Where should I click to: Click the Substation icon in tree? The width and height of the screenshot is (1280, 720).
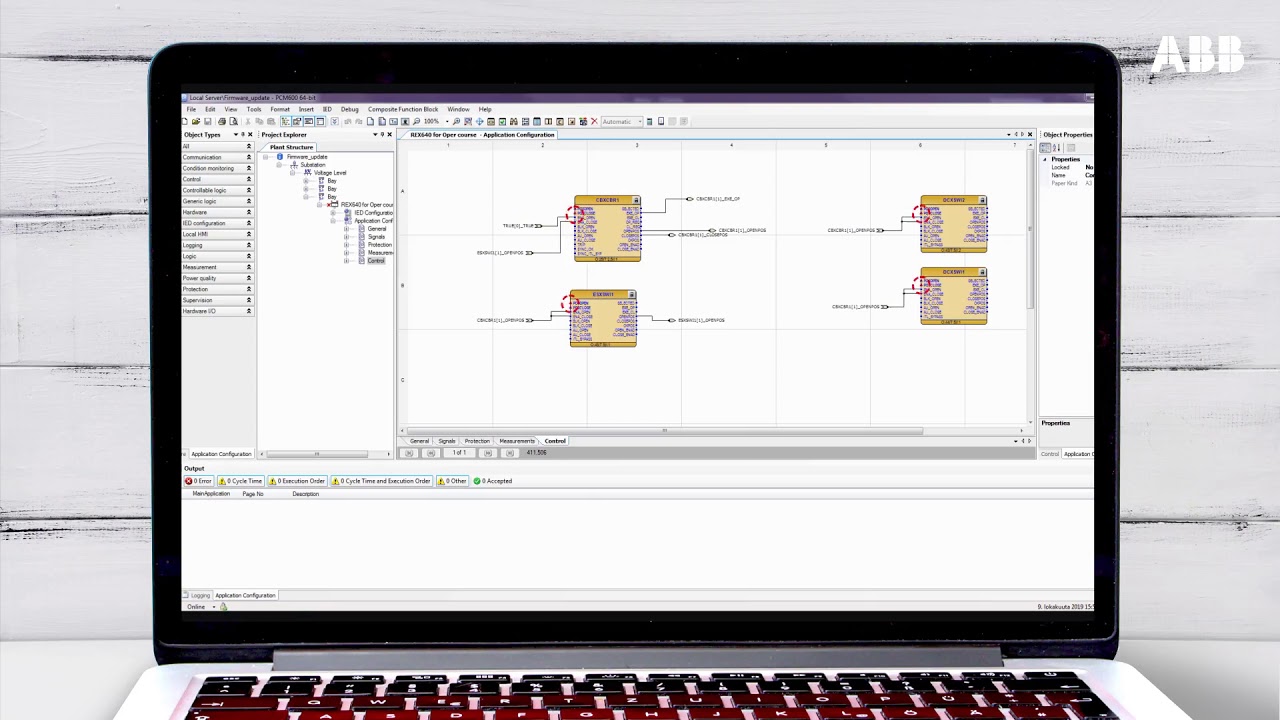click(294, 165)
